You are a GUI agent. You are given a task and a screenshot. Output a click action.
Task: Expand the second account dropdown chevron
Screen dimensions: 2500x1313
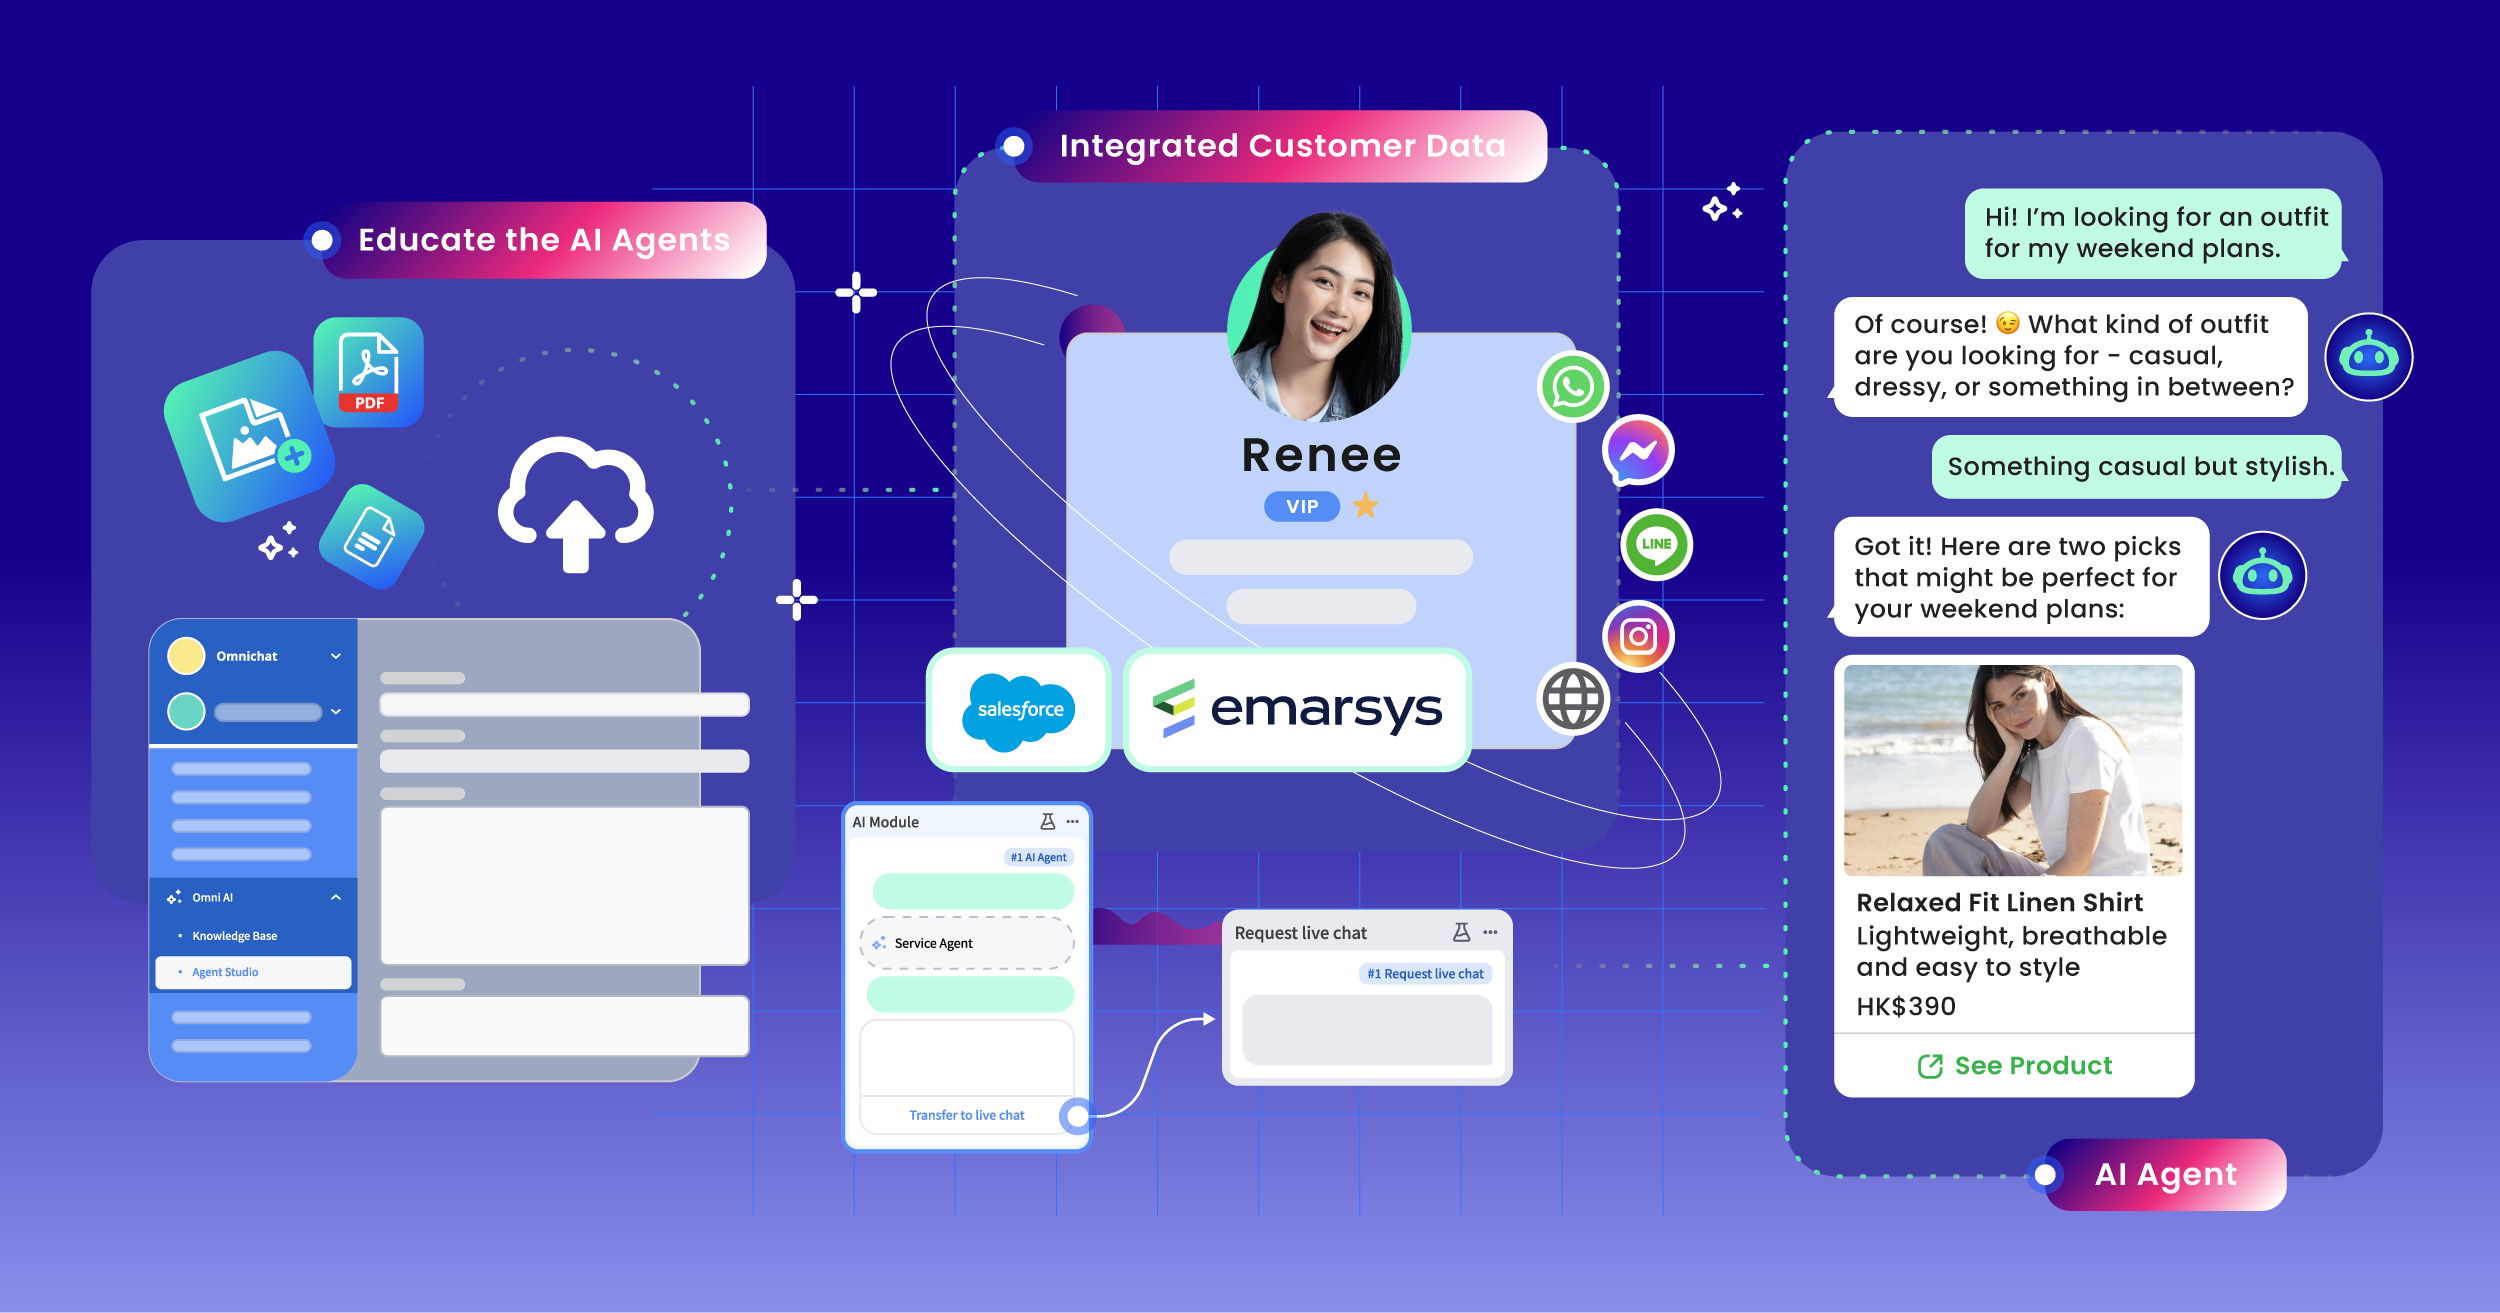tap(336, 711)
